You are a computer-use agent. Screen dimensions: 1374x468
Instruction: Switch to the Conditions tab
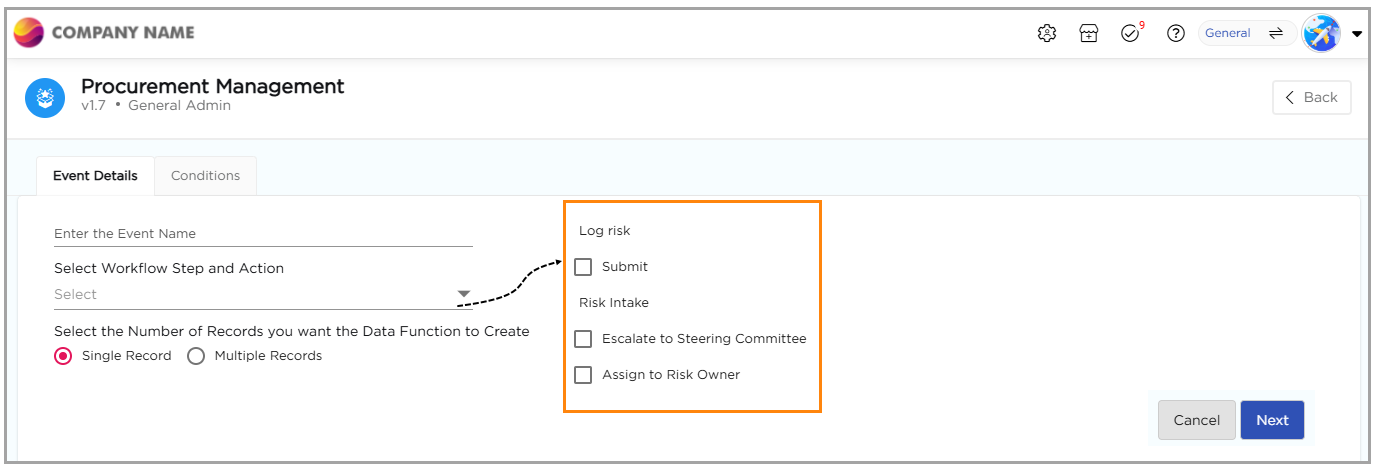(x=205, y=176)
